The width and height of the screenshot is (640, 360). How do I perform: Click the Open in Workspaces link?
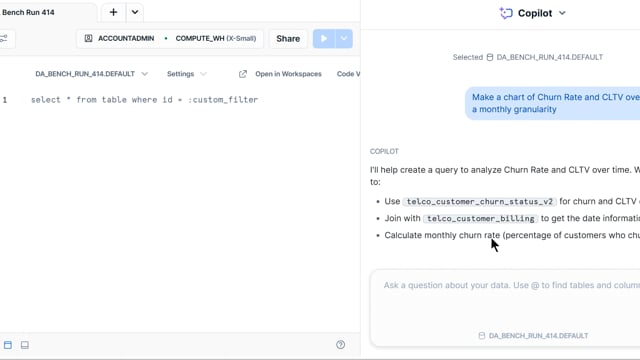point(288,74)
